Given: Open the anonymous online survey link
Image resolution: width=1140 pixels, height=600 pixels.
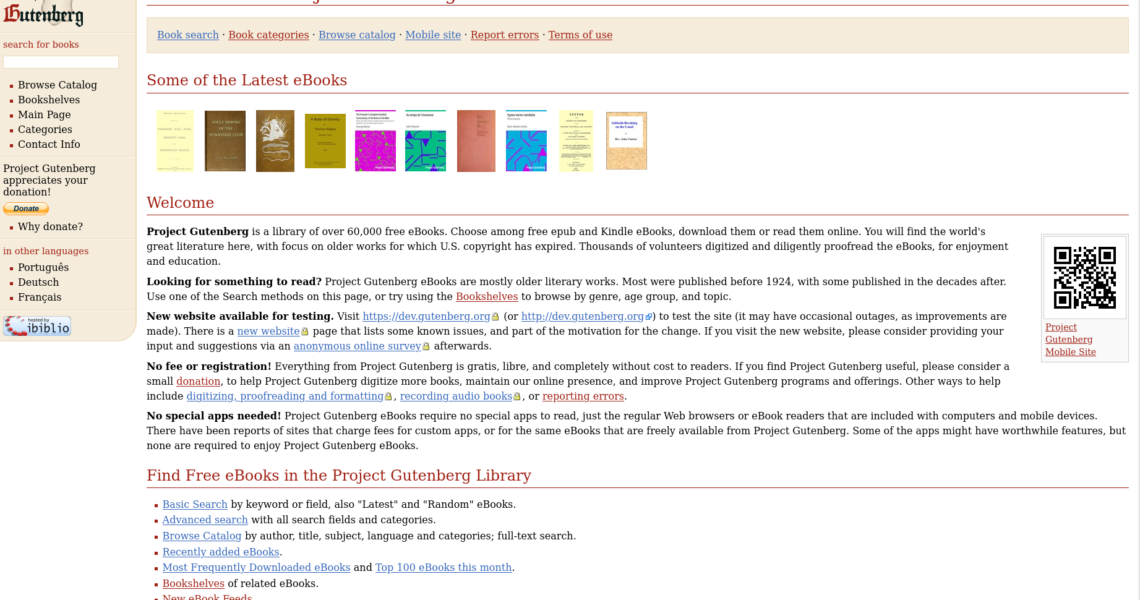Looking at the screenshot, I should [x=357, y=347].
